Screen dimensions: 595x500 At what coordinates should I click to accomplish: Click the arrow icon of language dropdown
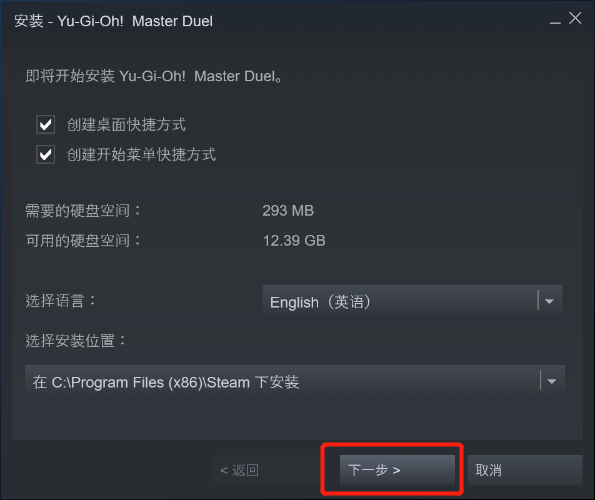tap(549, 302)
